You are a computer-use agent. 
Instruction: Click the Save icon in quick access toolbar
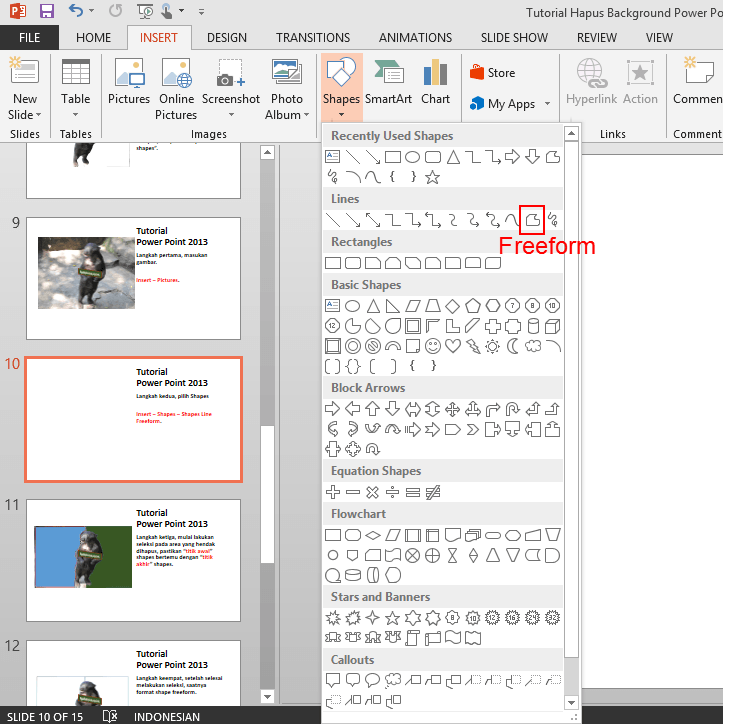(46, 10)
